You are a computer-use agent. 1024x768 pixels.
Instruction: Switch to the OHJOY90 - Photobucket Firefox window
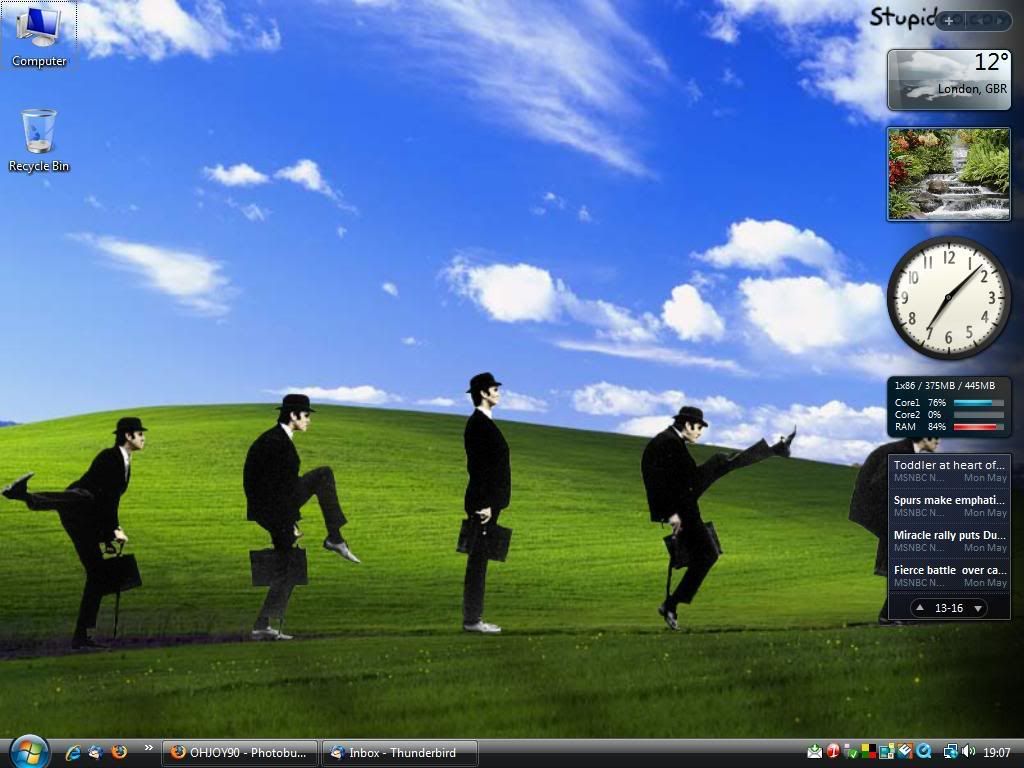click(241, 753)
